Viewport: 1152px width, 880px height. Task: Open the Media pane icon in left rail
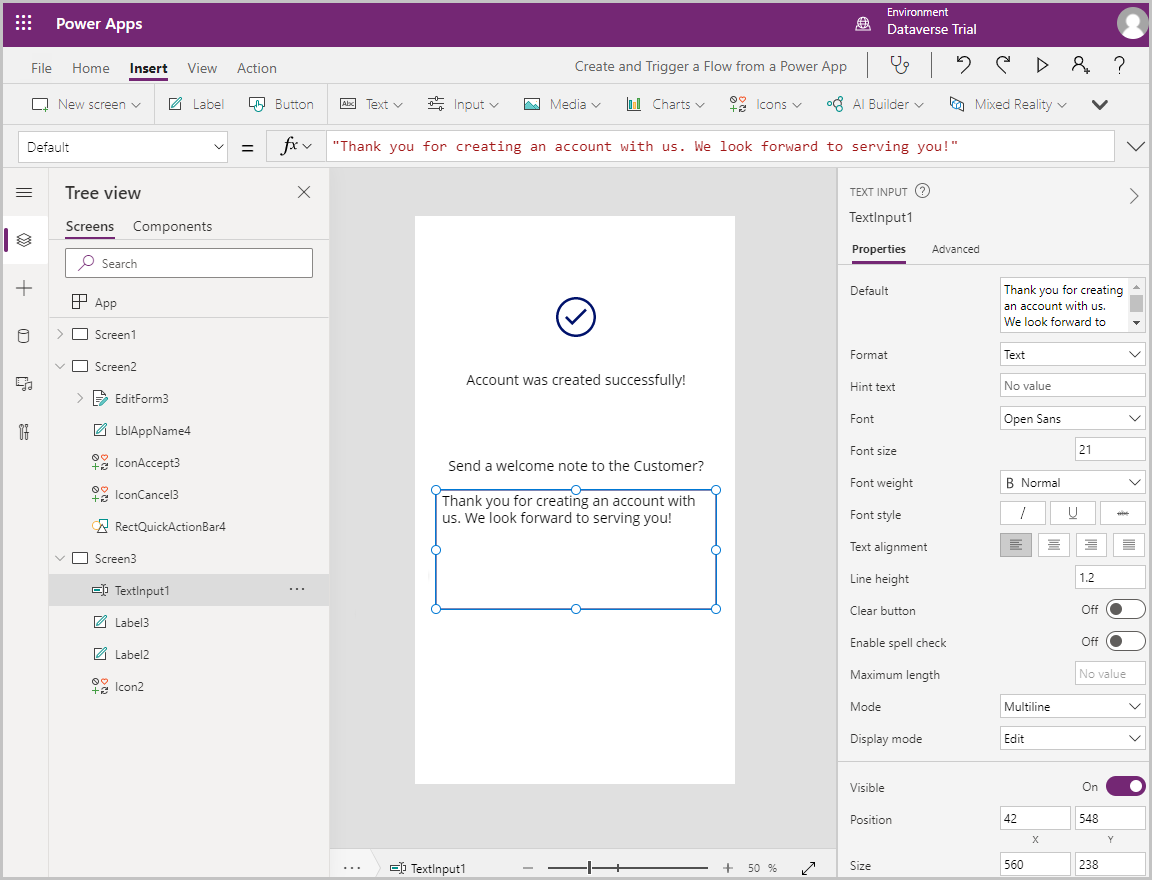click(x=24, y=384)
